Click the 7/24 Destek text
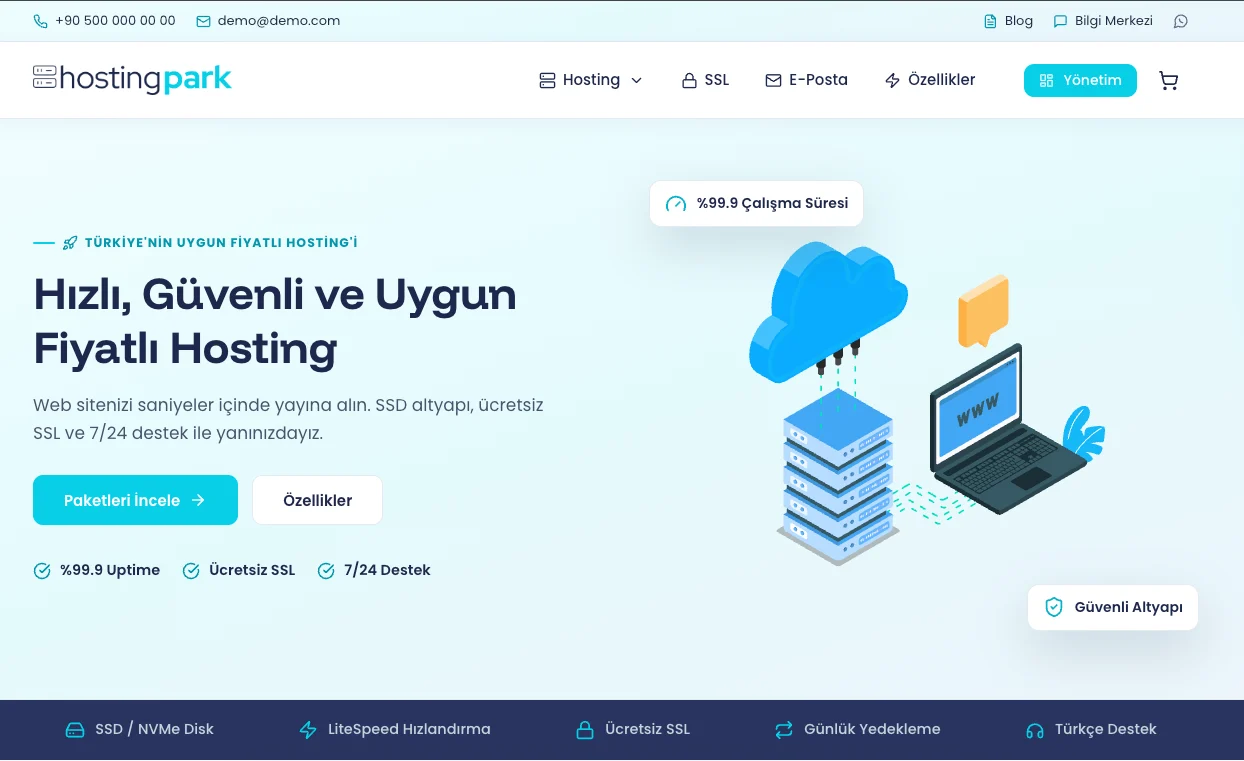 click(x=387, y=571)
